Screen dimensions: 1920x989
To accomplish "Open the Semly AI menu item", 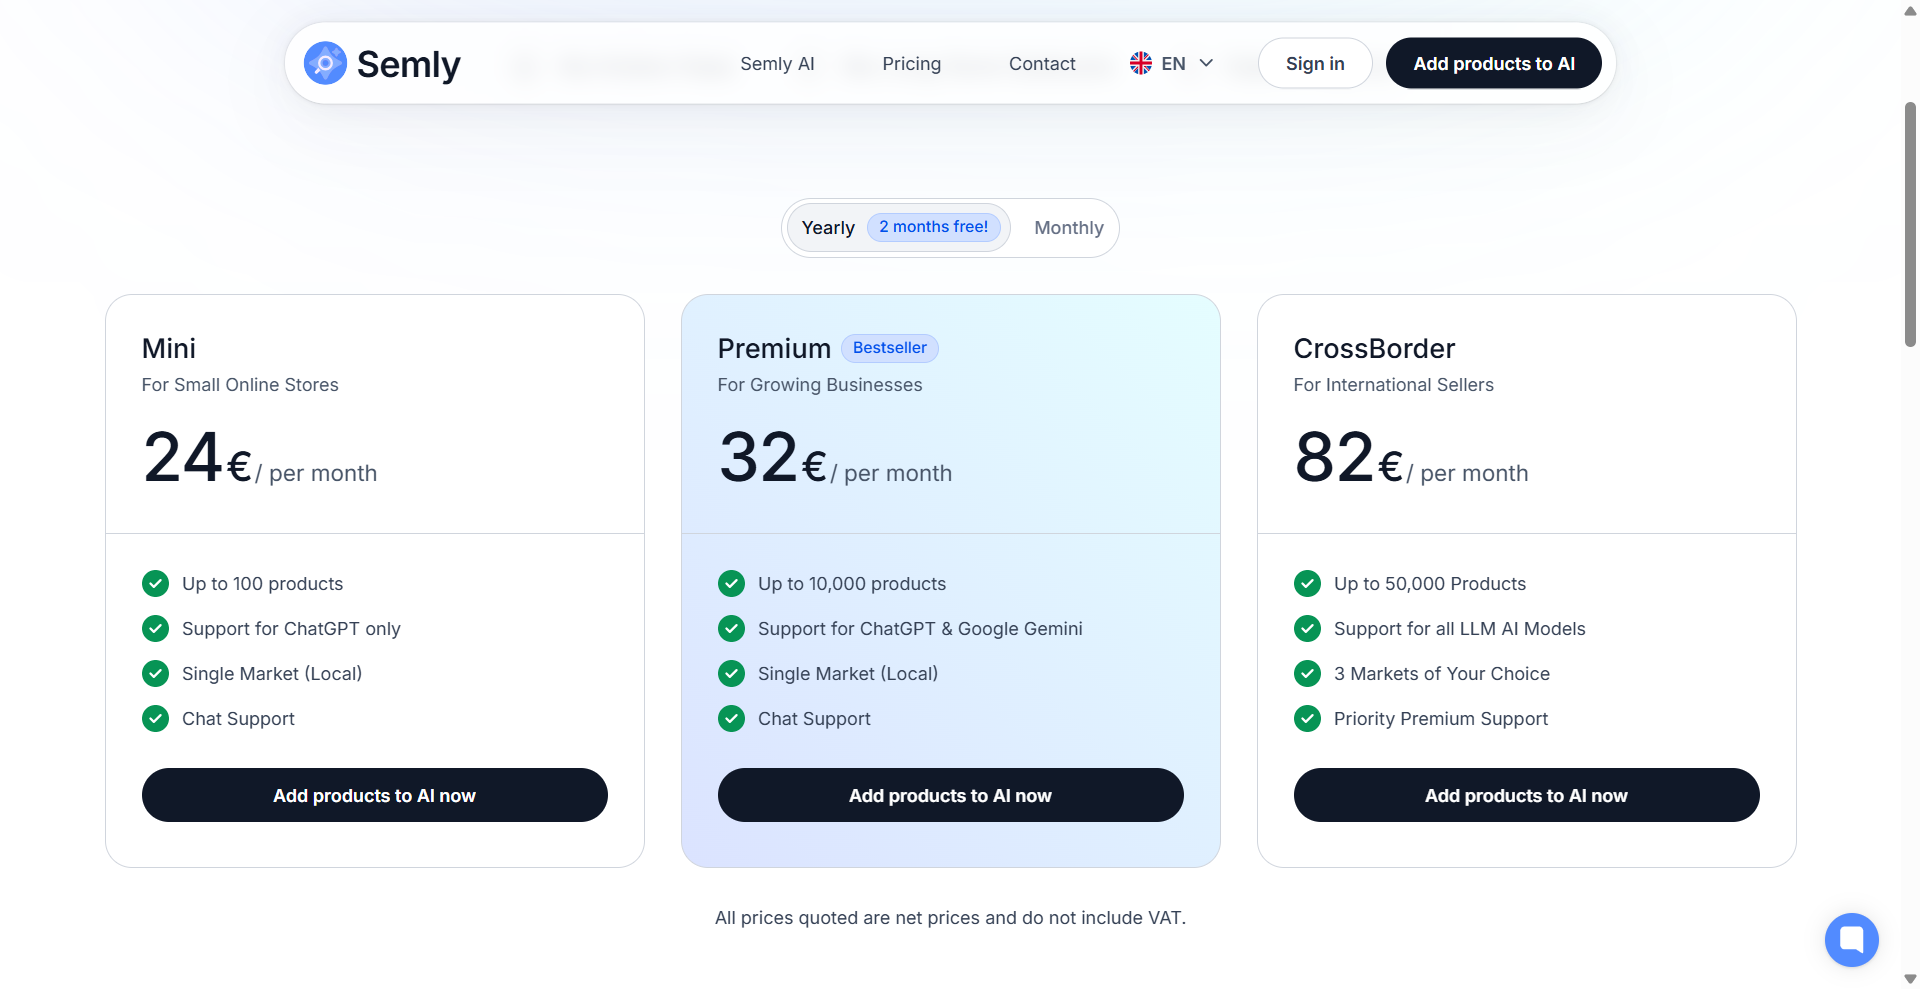I will pyautogui.click(x=777, y=63).
